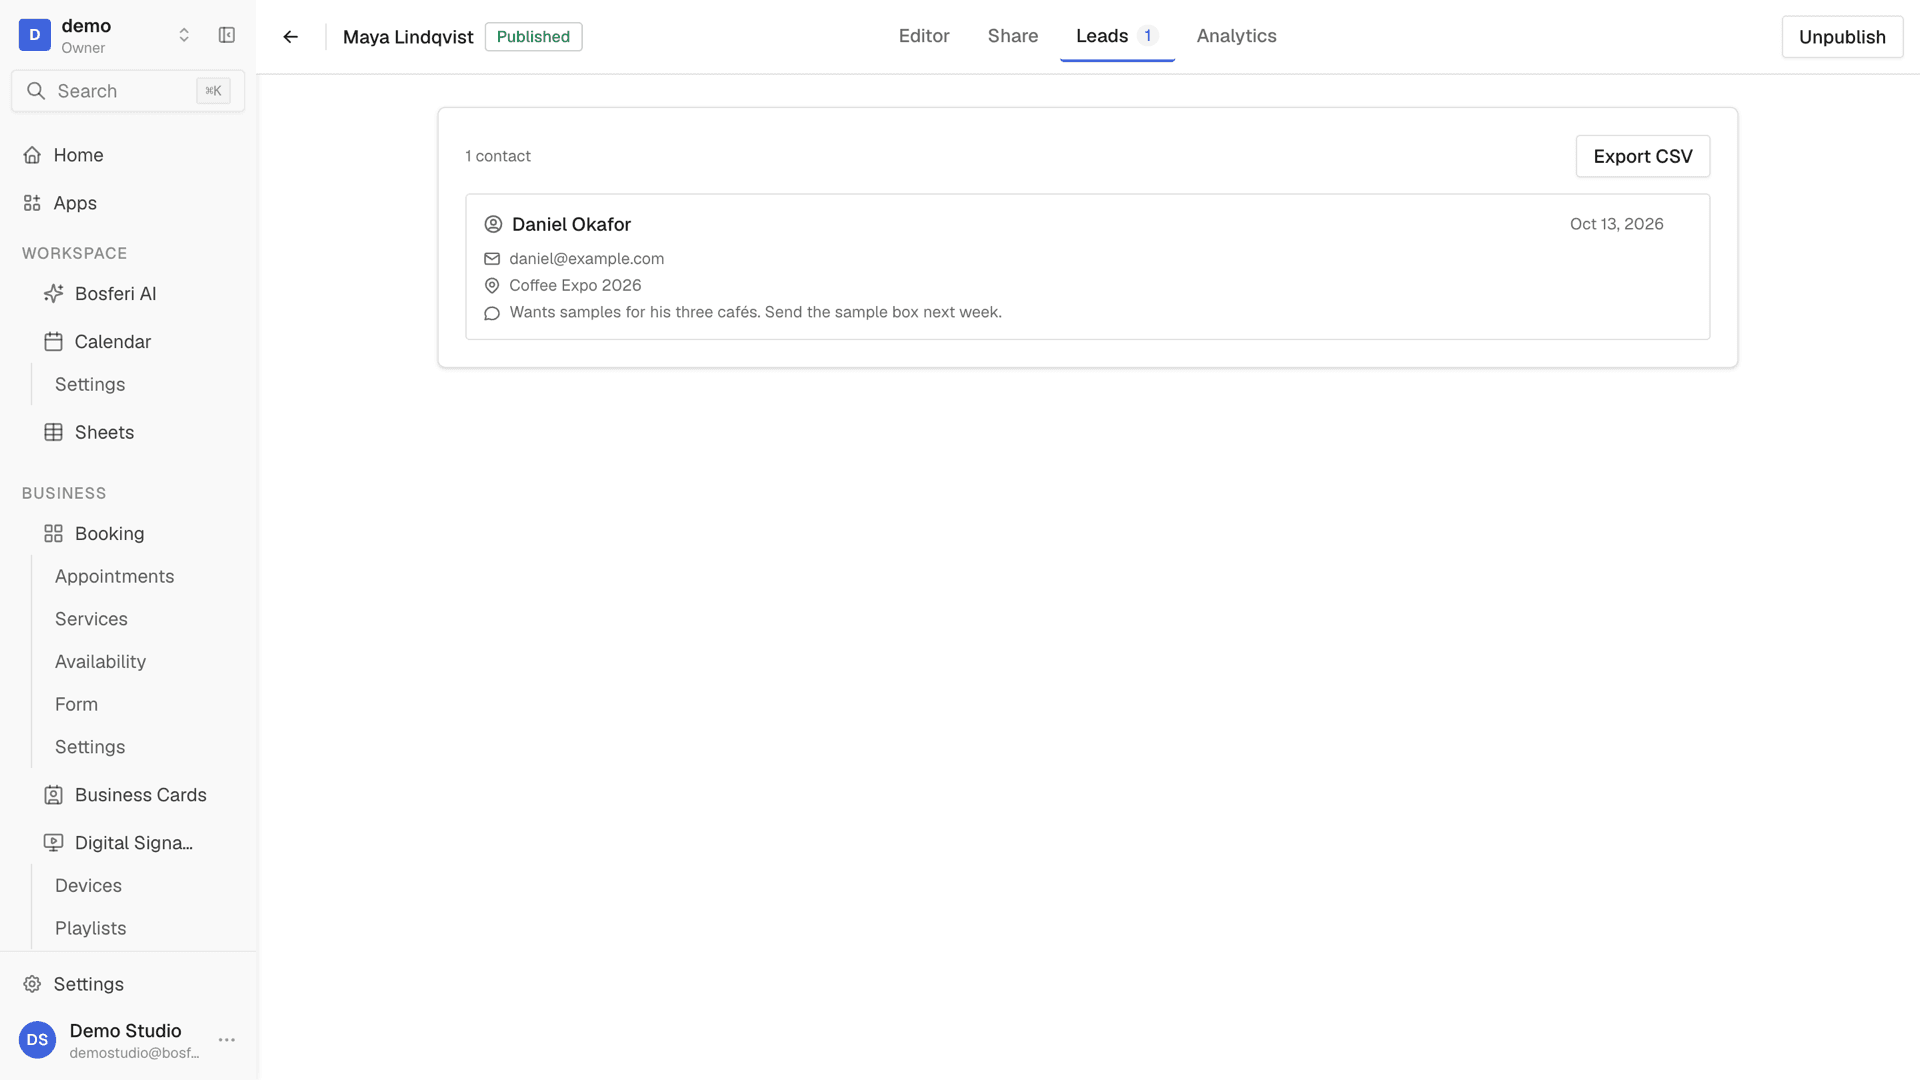
Task: Click the back arrow icon
Action: [x=290, y=37]
